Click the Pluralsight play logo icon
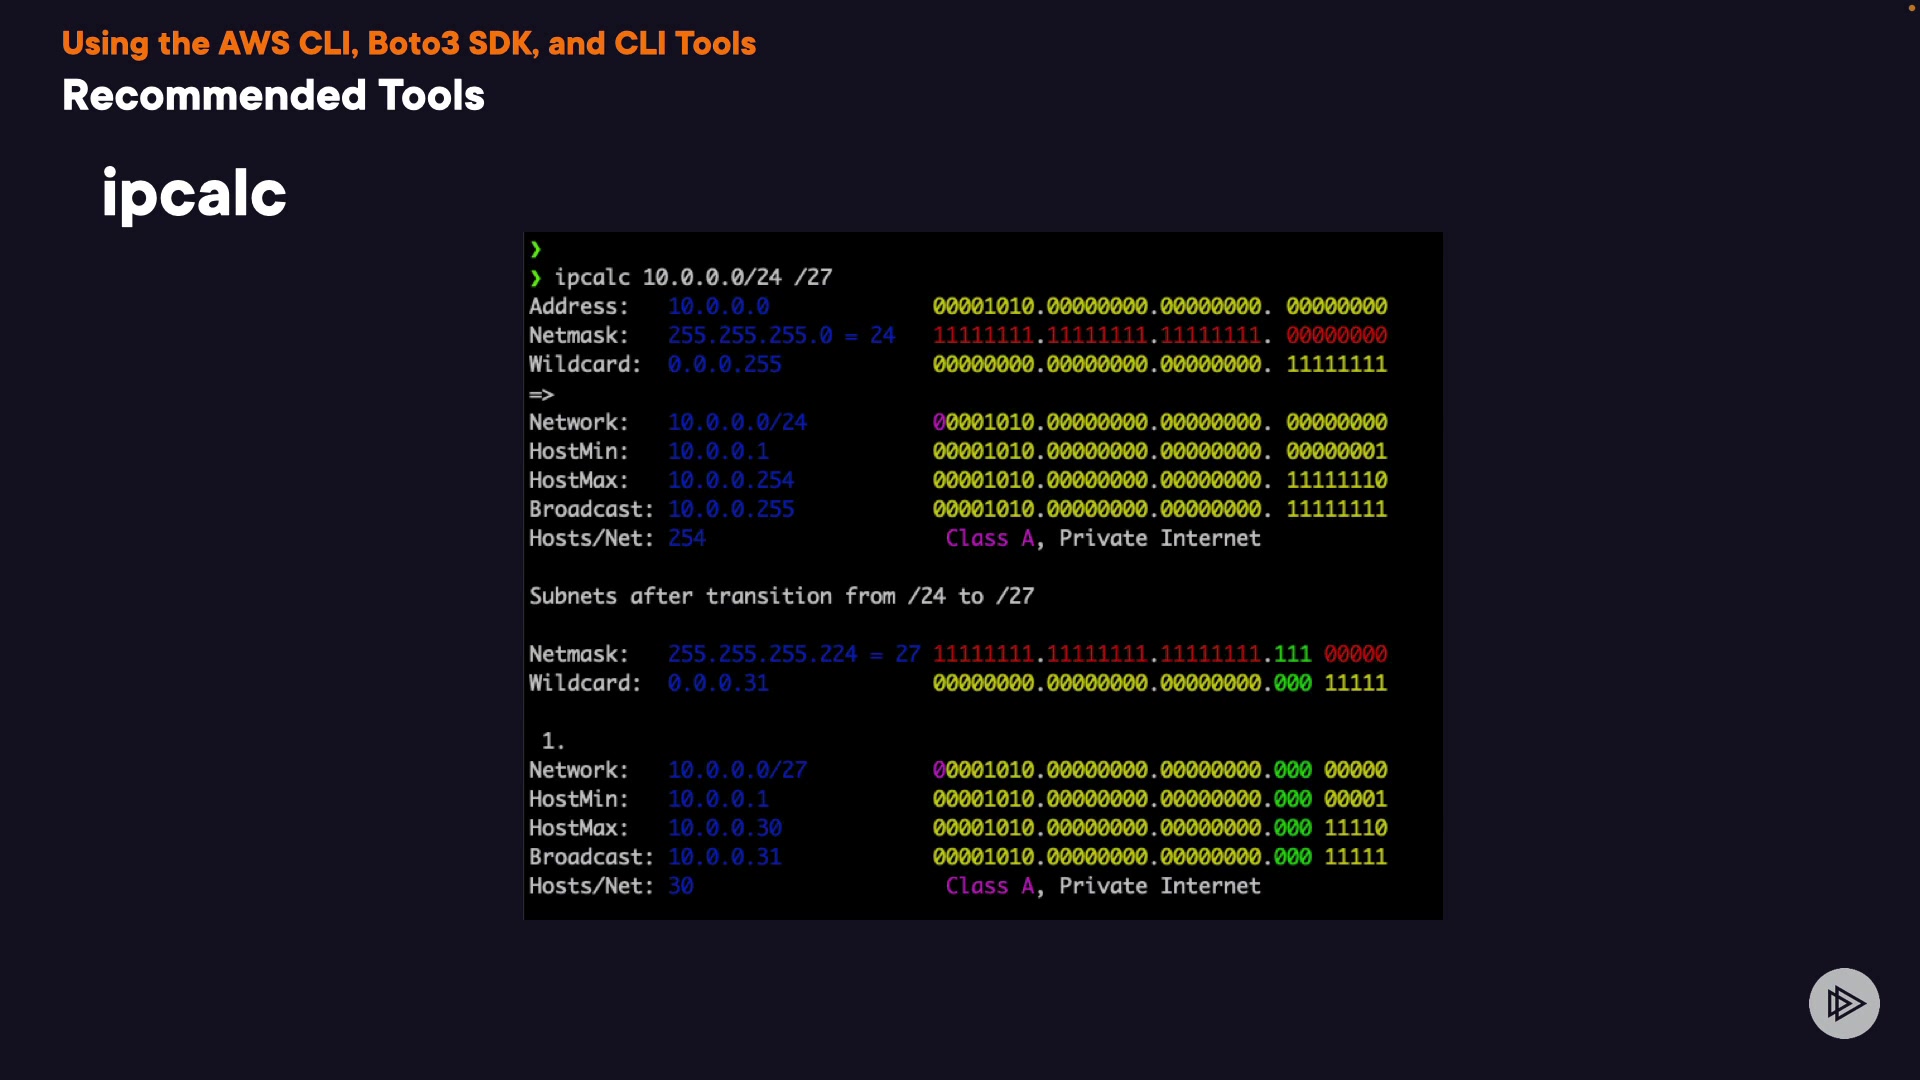 pos(1844,1003)
